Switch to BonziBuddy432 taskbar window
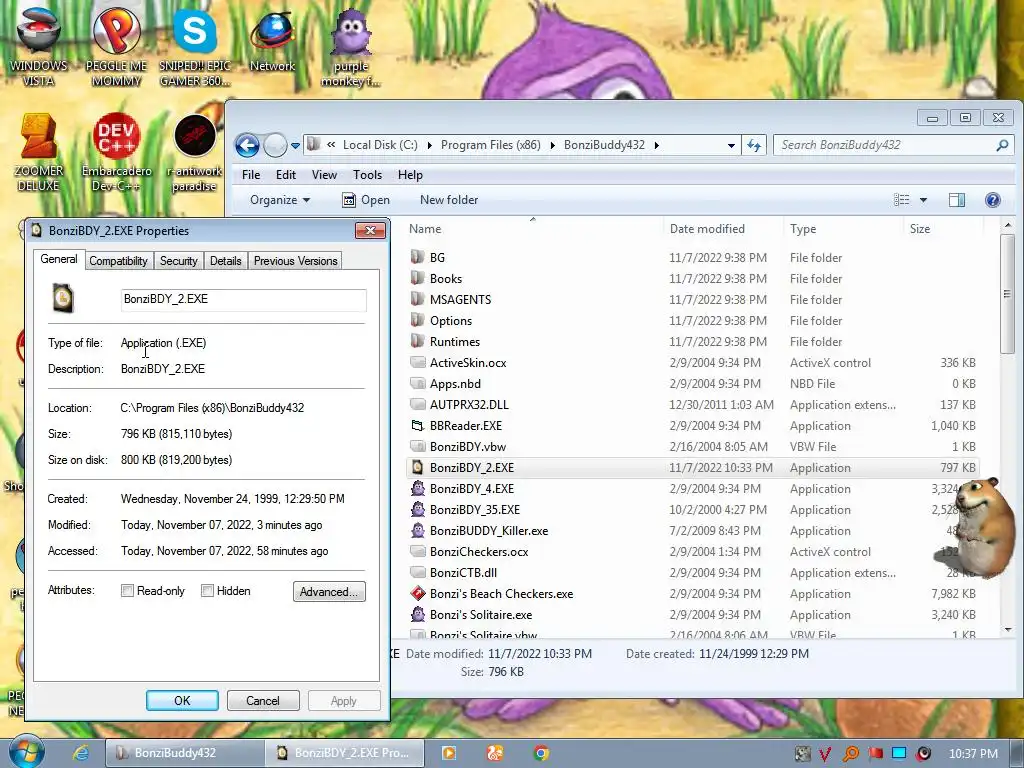Image resolution: width=1024 pixels, height=768 pixels. 185,753
